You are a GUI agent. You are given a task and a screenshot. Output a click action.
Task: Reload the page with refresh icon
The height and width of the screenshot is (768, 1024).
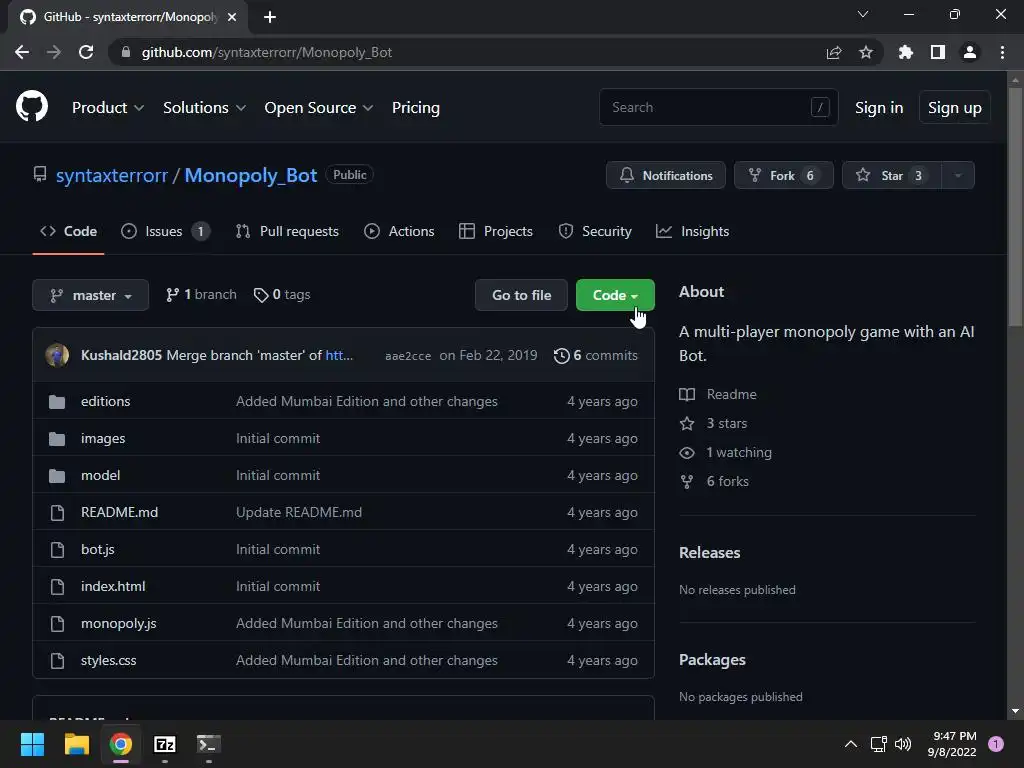point(86,52)
